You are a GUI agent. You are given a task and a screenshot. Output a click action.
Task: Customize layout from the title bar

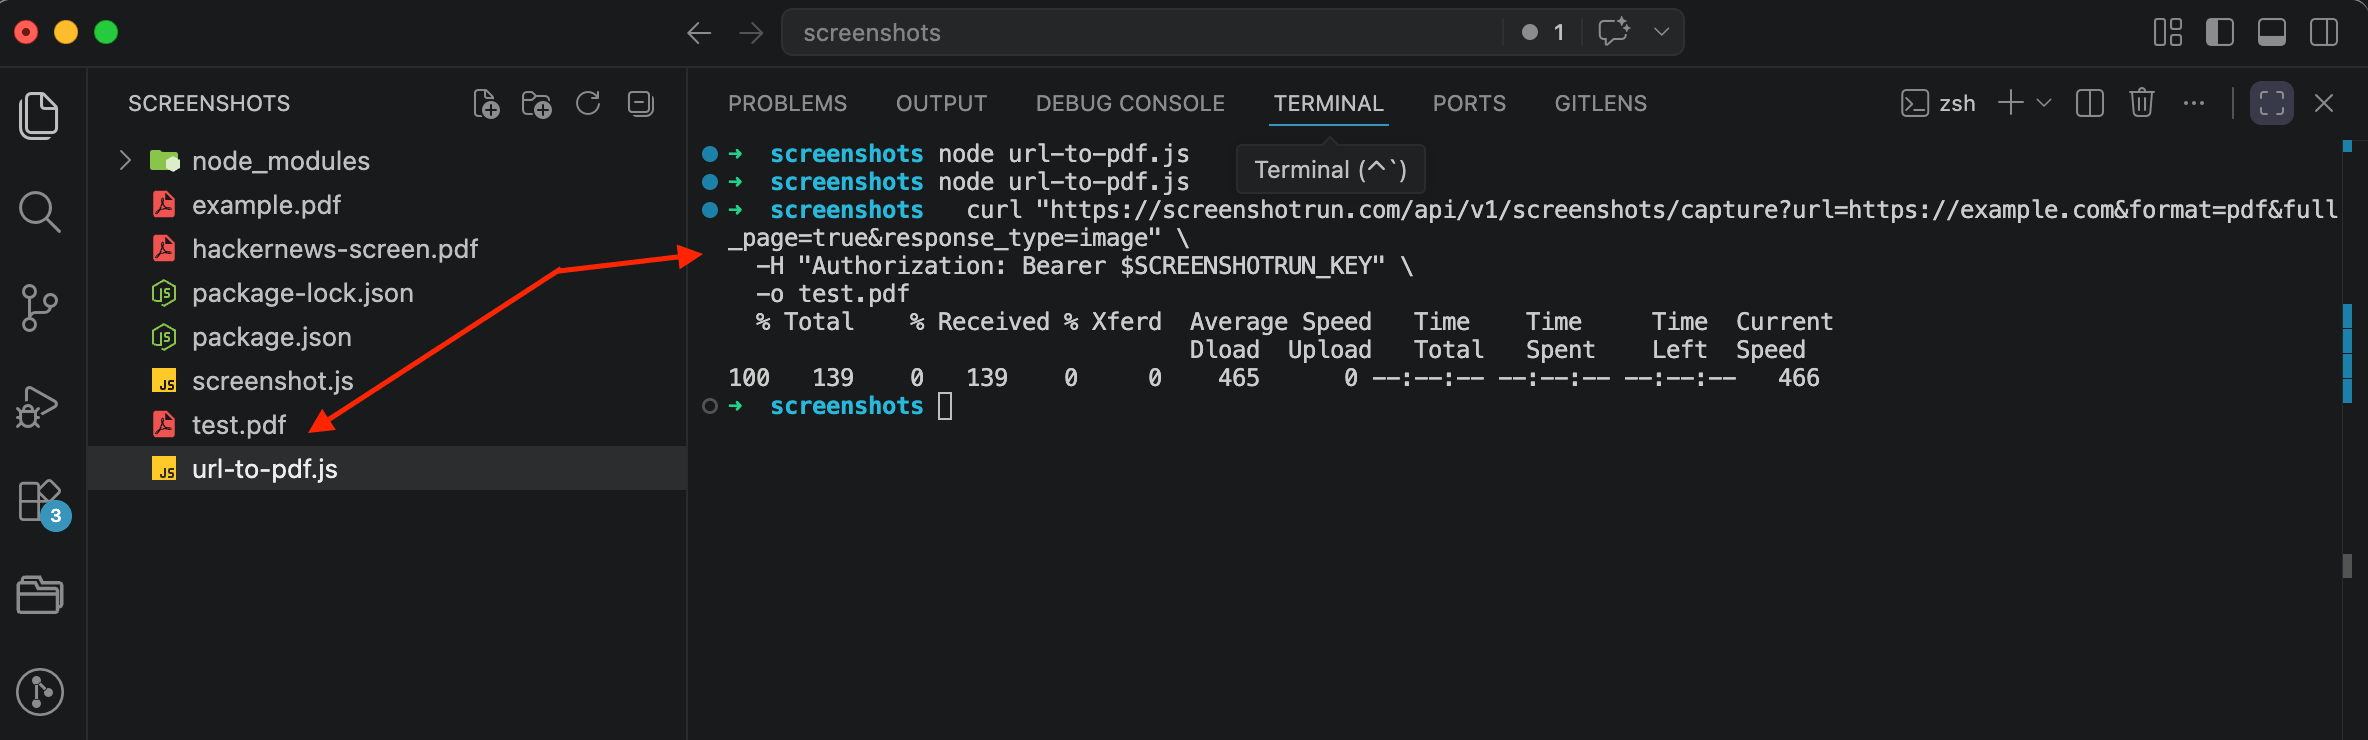coord(2168,33)
